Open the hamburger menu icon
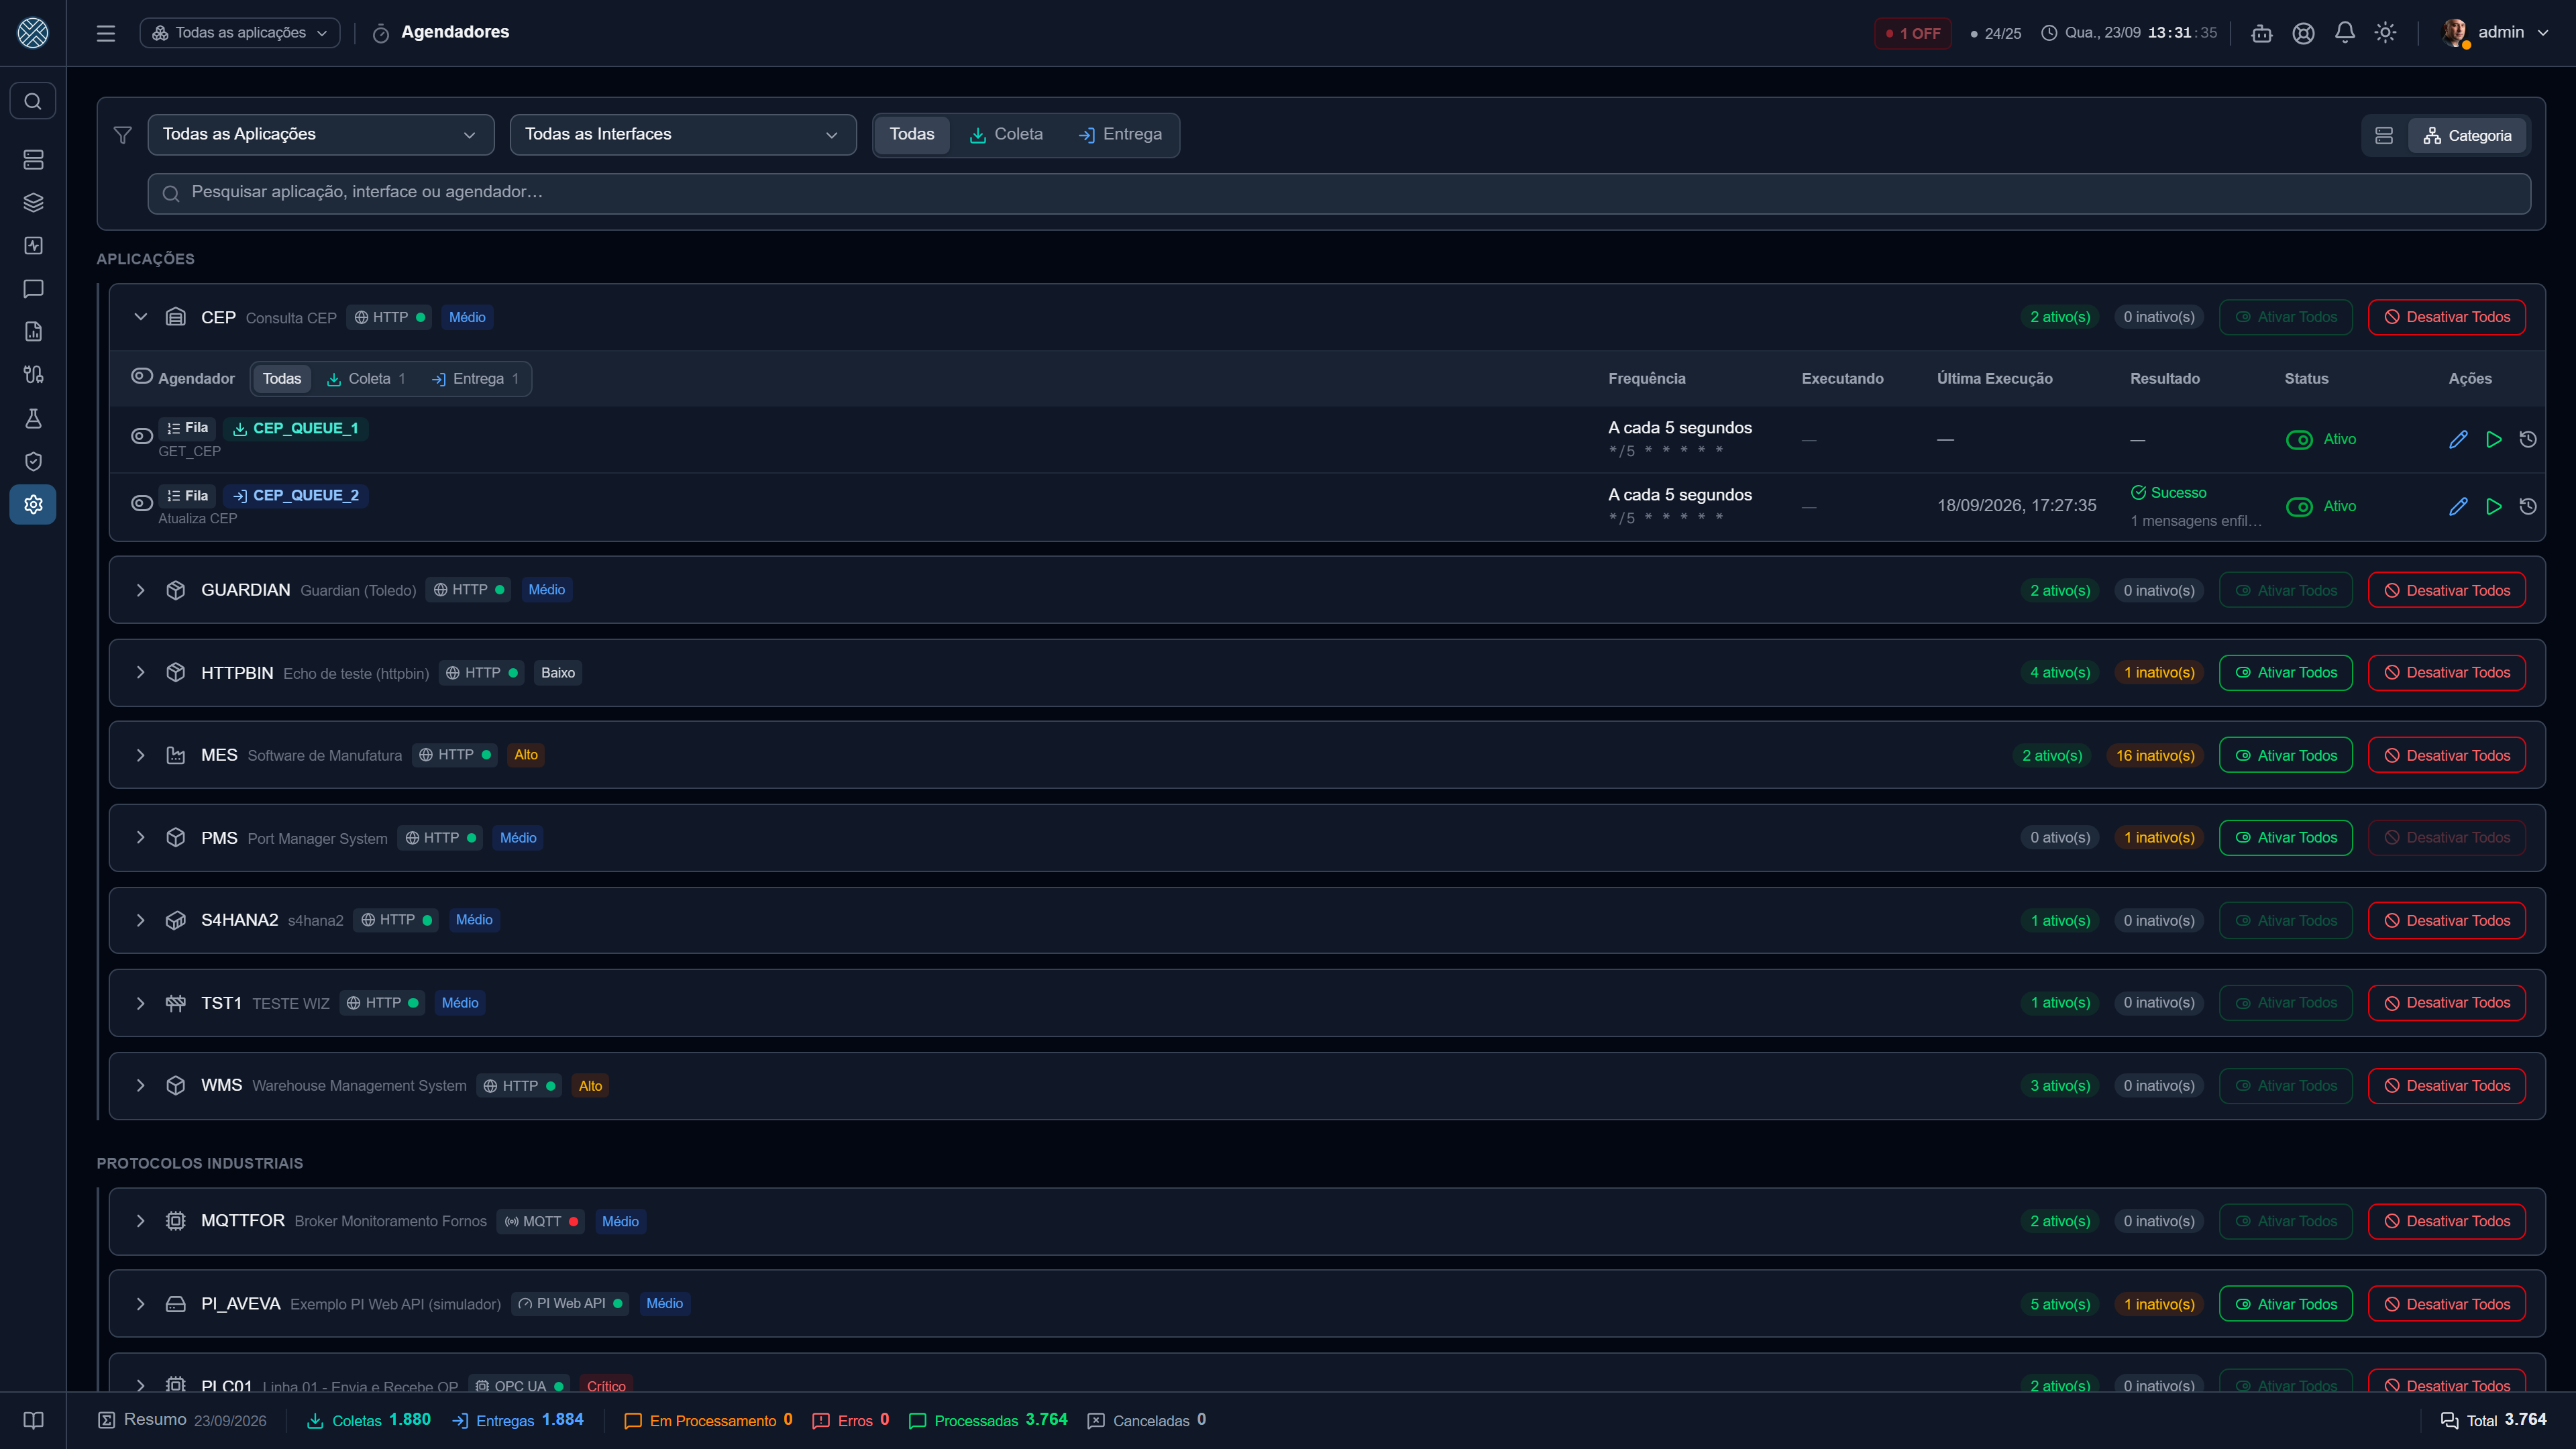Screen dimensions: 2576x1449 pos(106,33)
